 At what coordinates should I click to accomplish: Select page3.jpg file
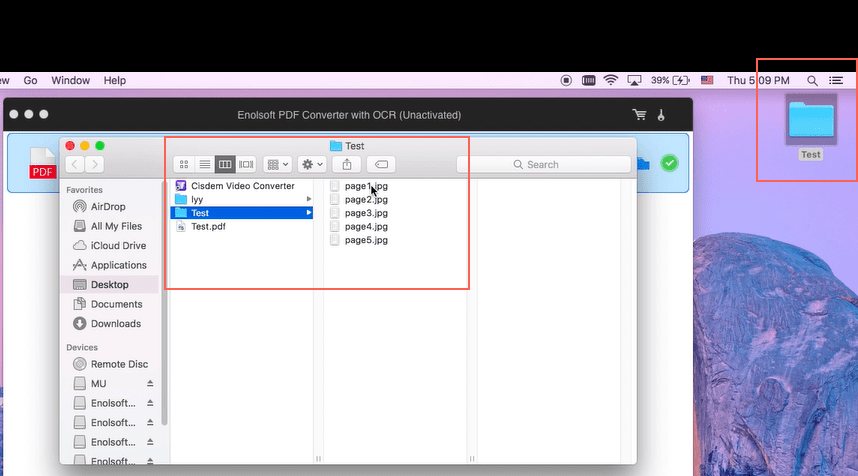coord(366,213)
